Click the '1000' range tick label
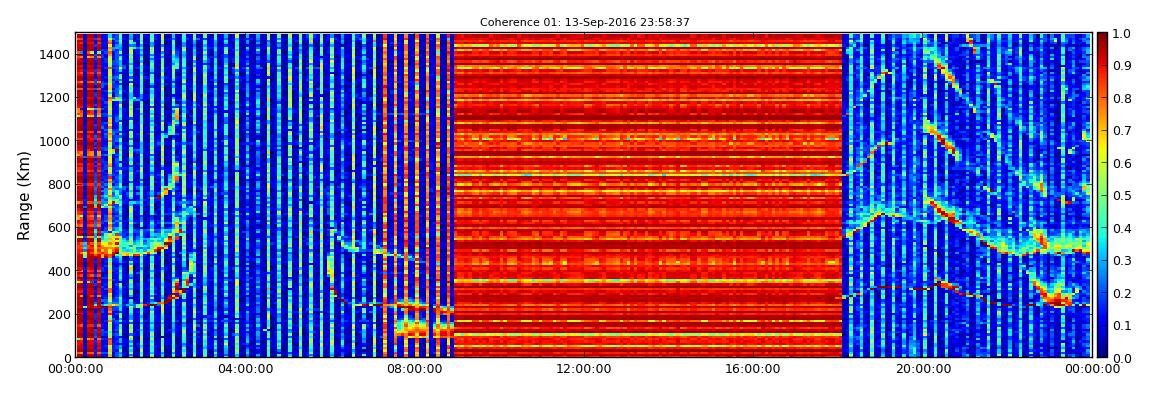 (56, 141)
